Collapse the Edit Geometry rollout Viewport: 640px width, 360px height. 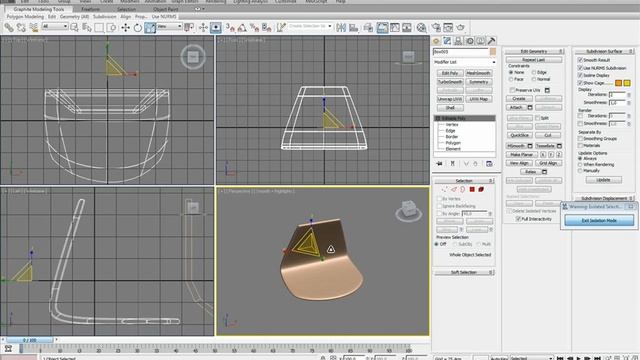(x=534, y=51)
